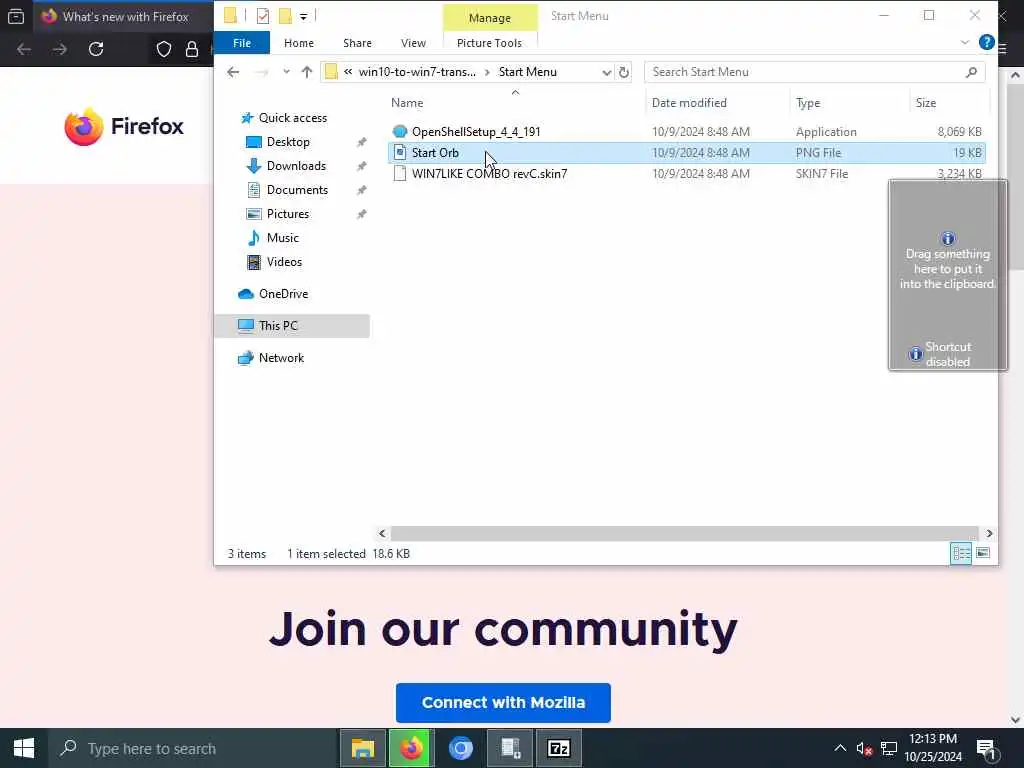The image size is (1024, 768).
Task: Collapse the ribbon with the chevron
Action: point(965,42)
